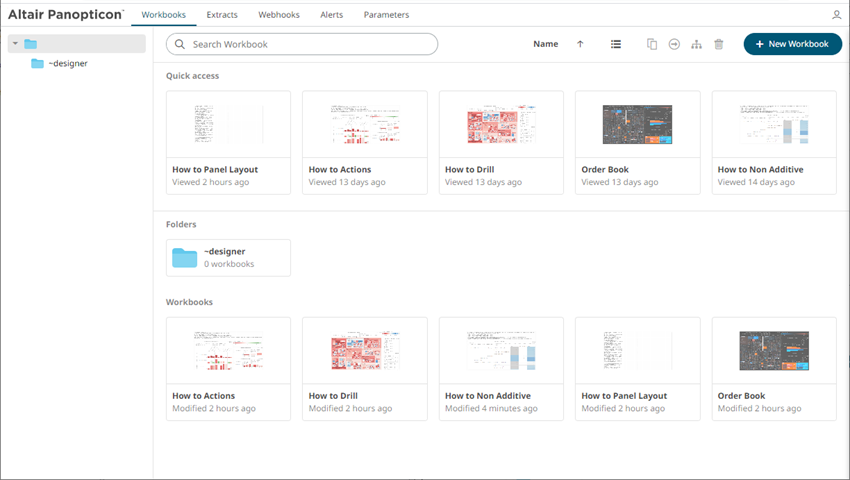Image resolution: width=850 pixels, height=480 pixels.
Task: Click the copy workbook icon
Action: coord(652,44)
